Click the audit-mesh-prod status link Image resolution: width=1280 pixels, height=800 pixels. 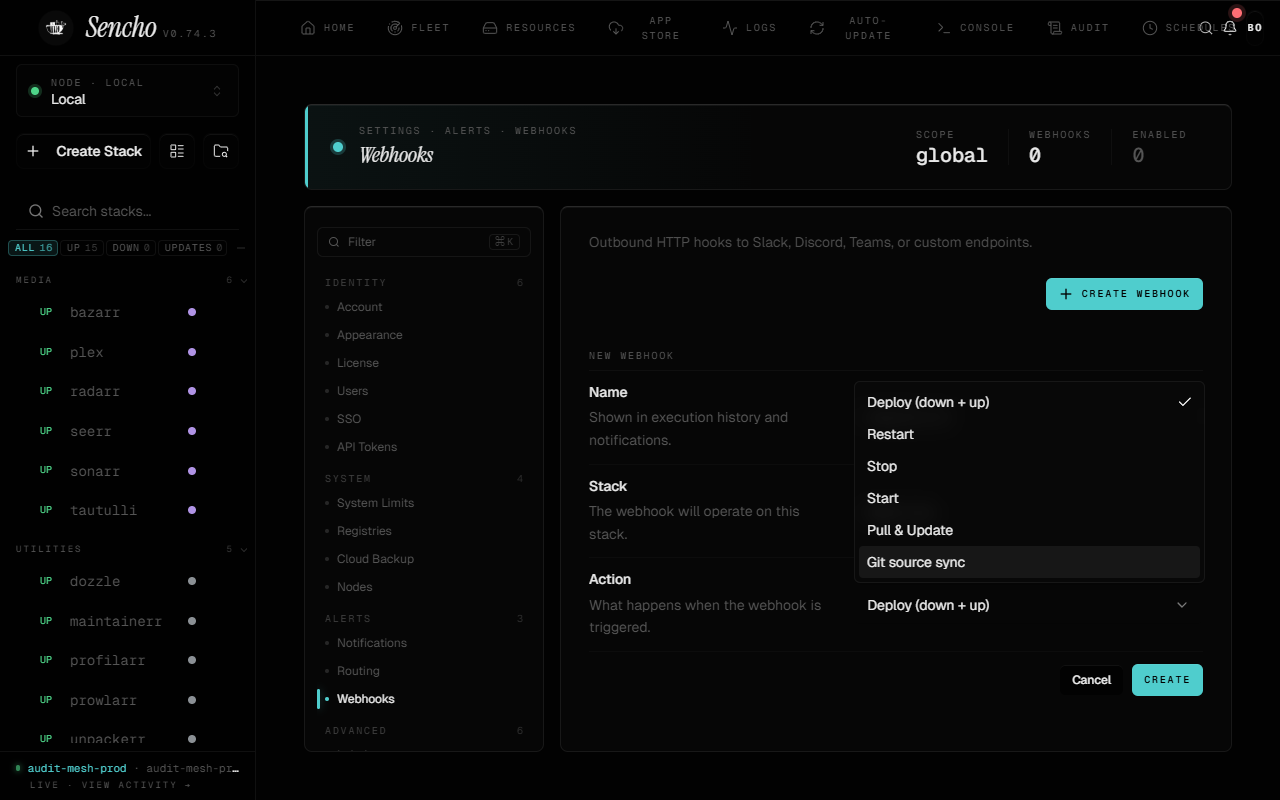coord(77,768)
